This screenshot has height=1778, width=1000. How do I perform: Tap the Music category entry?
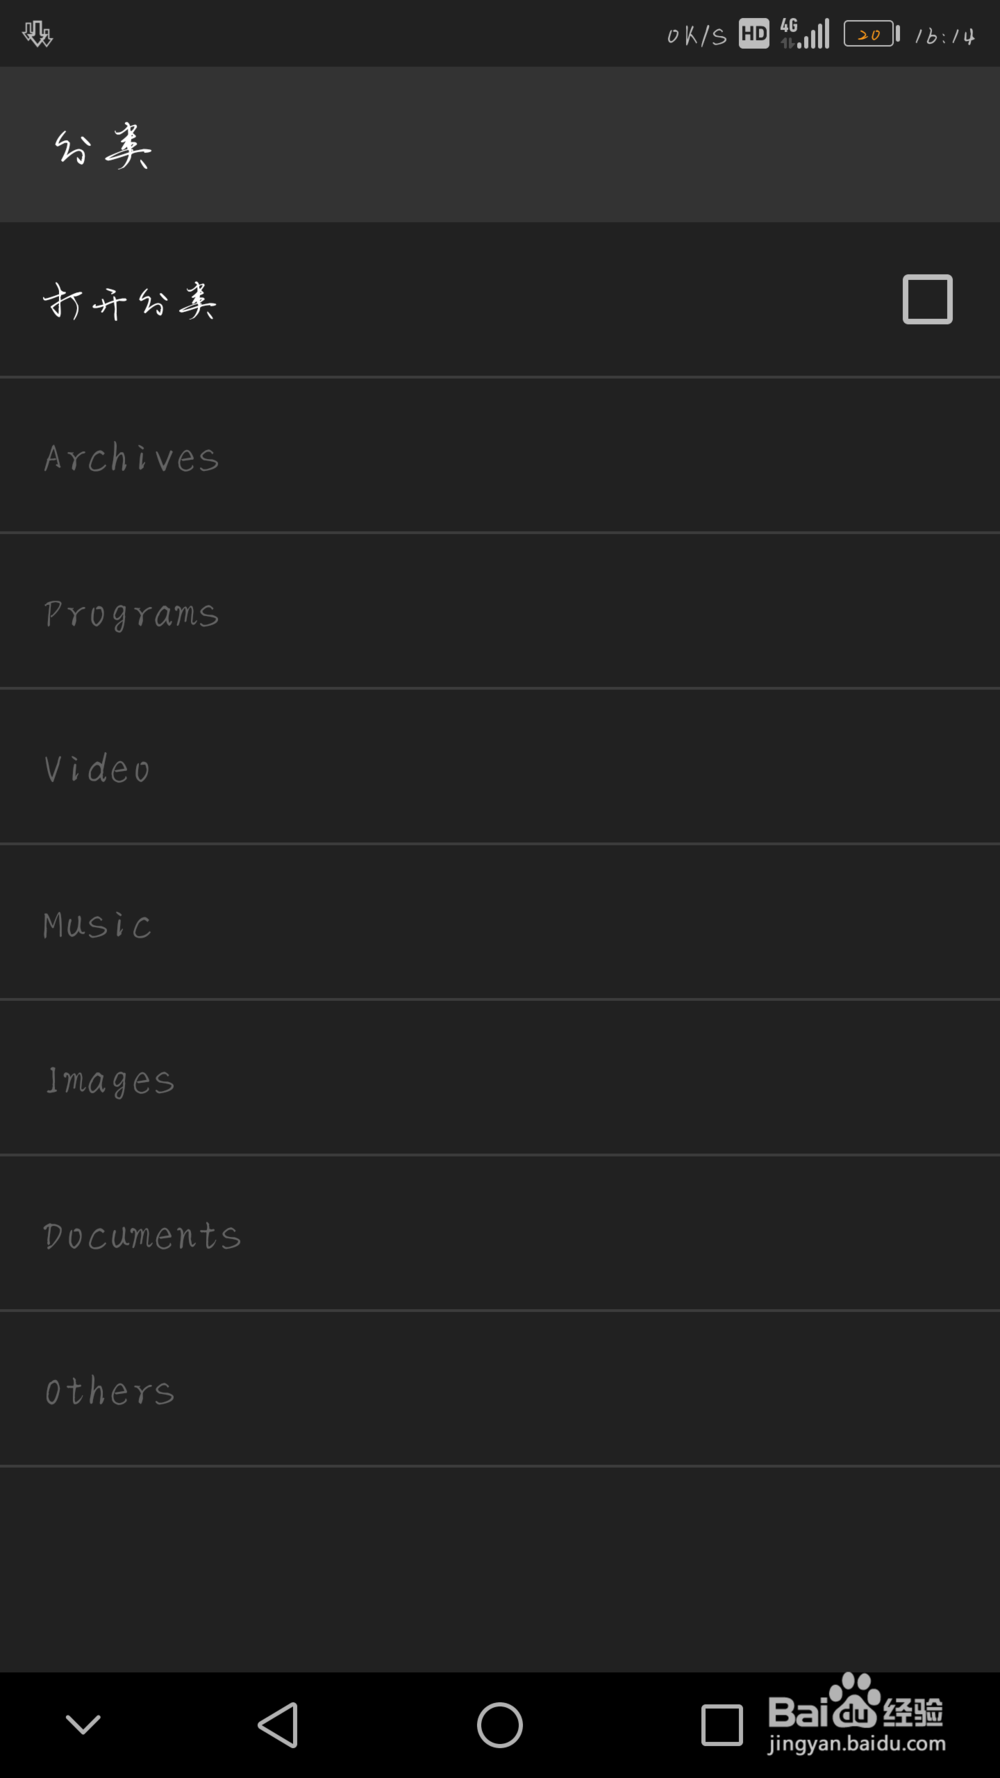tap(500, 922)
